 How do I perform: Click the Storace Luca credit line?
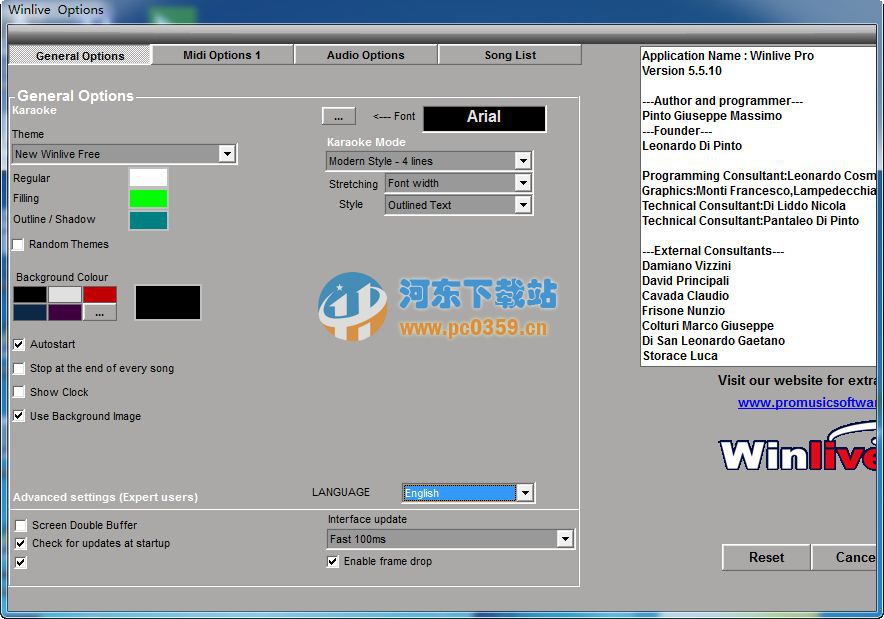coord(680,356)
